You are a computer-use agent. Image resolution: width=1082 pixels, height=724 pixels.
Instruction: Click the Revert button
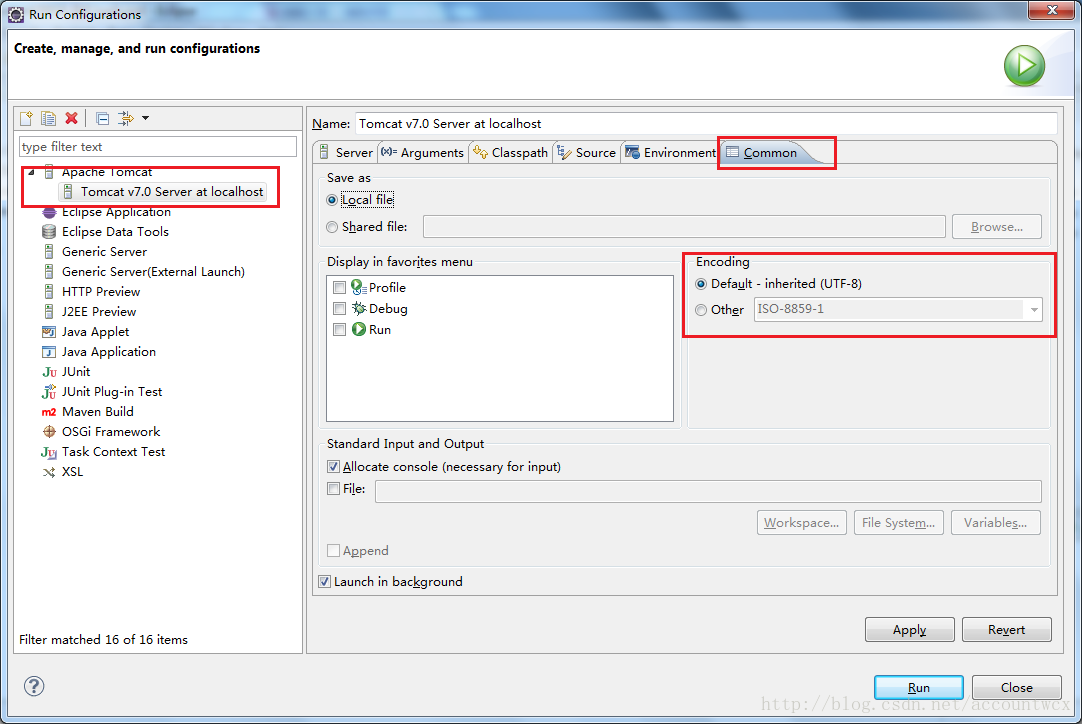(x=1006, y=630)
